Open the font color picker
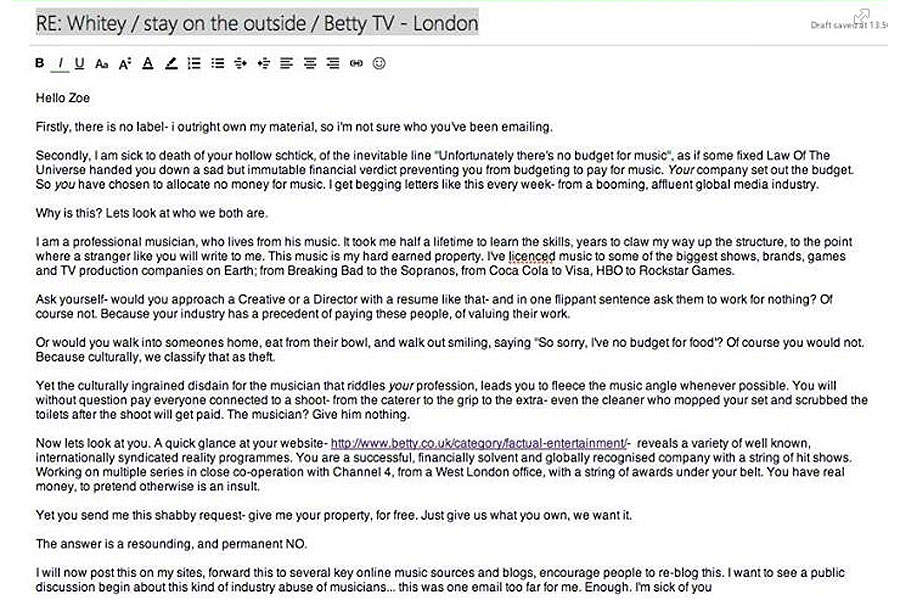 coord(147,63)
